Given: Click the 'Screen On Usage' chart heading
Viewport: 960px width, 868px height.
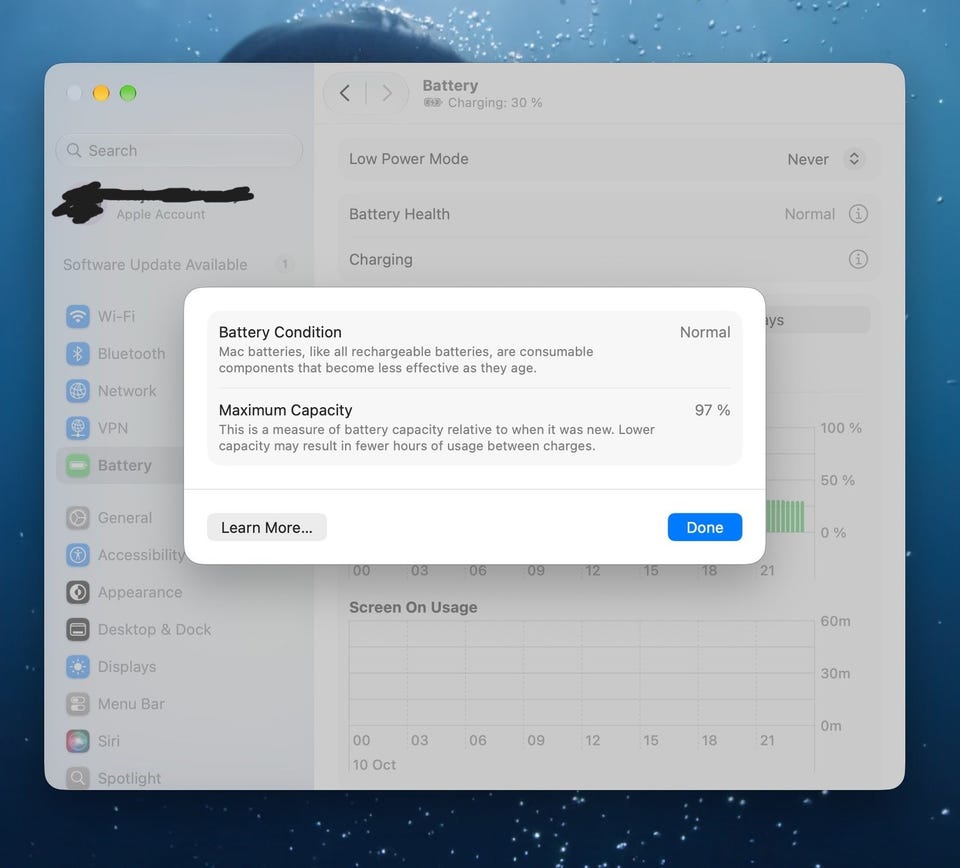Looking at the screenshot, I should (x=413, y=607).
